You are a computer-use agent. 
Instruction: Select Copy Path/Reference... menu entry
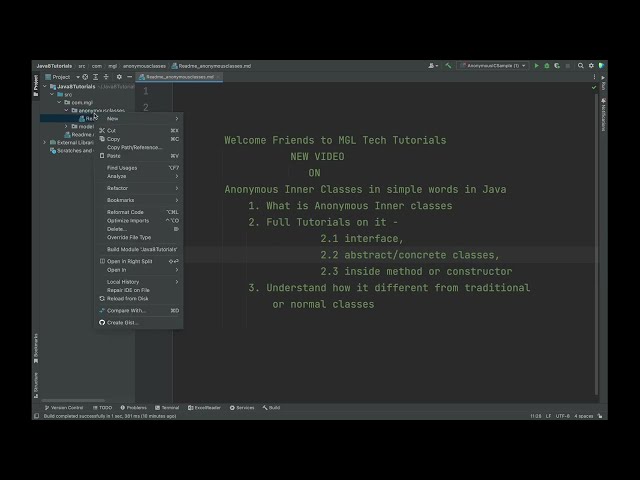tap(139, 147)
